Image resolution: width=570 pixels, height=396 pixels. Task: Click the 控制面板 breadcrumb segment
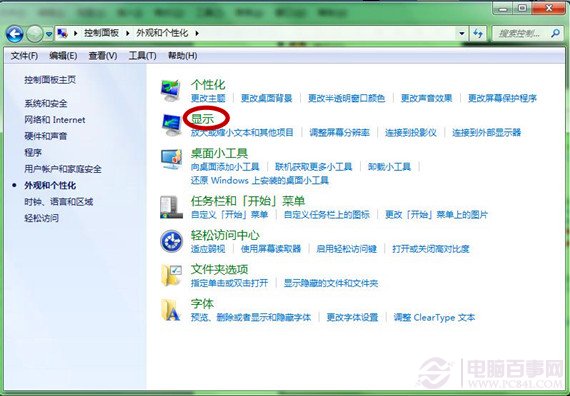[102, 33]
